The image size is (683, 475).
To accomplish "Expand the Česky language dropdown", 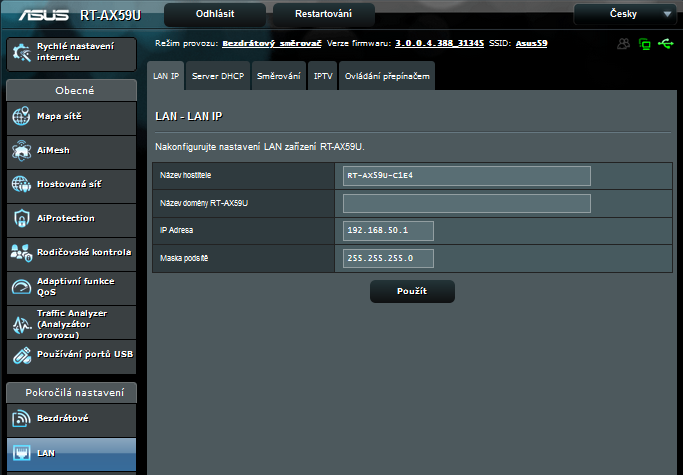I will click(x=625, y=15).
